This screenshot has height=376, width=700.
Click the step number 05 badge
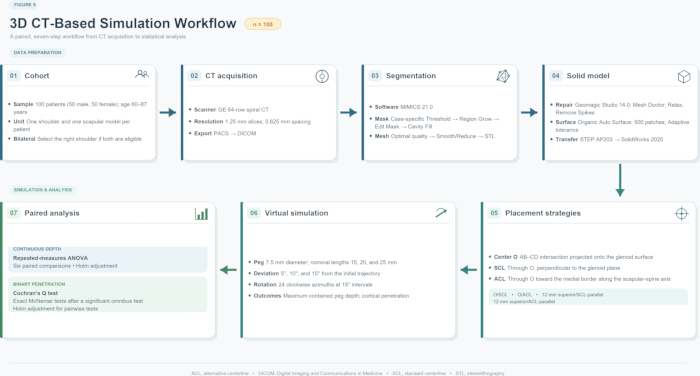[494, 213]
